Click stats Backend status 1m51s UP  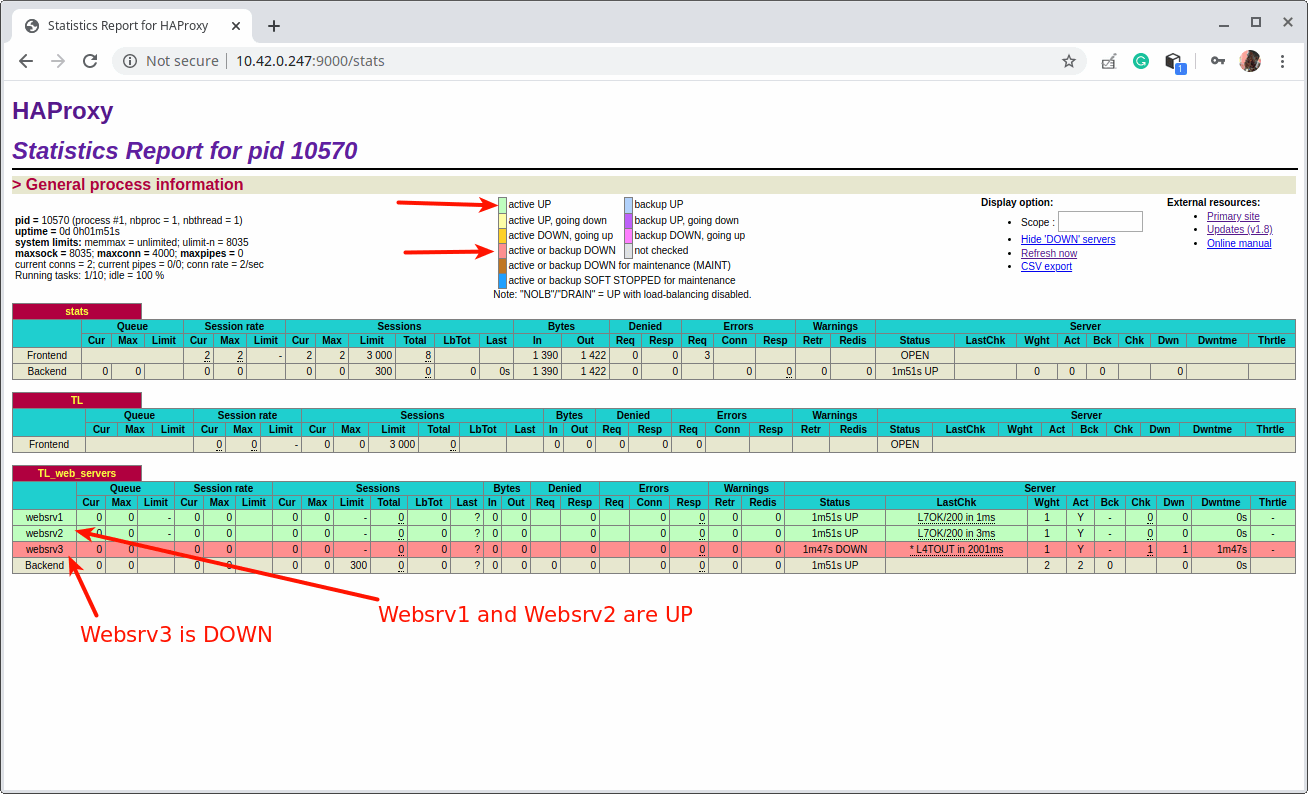(x=914, y=372)
